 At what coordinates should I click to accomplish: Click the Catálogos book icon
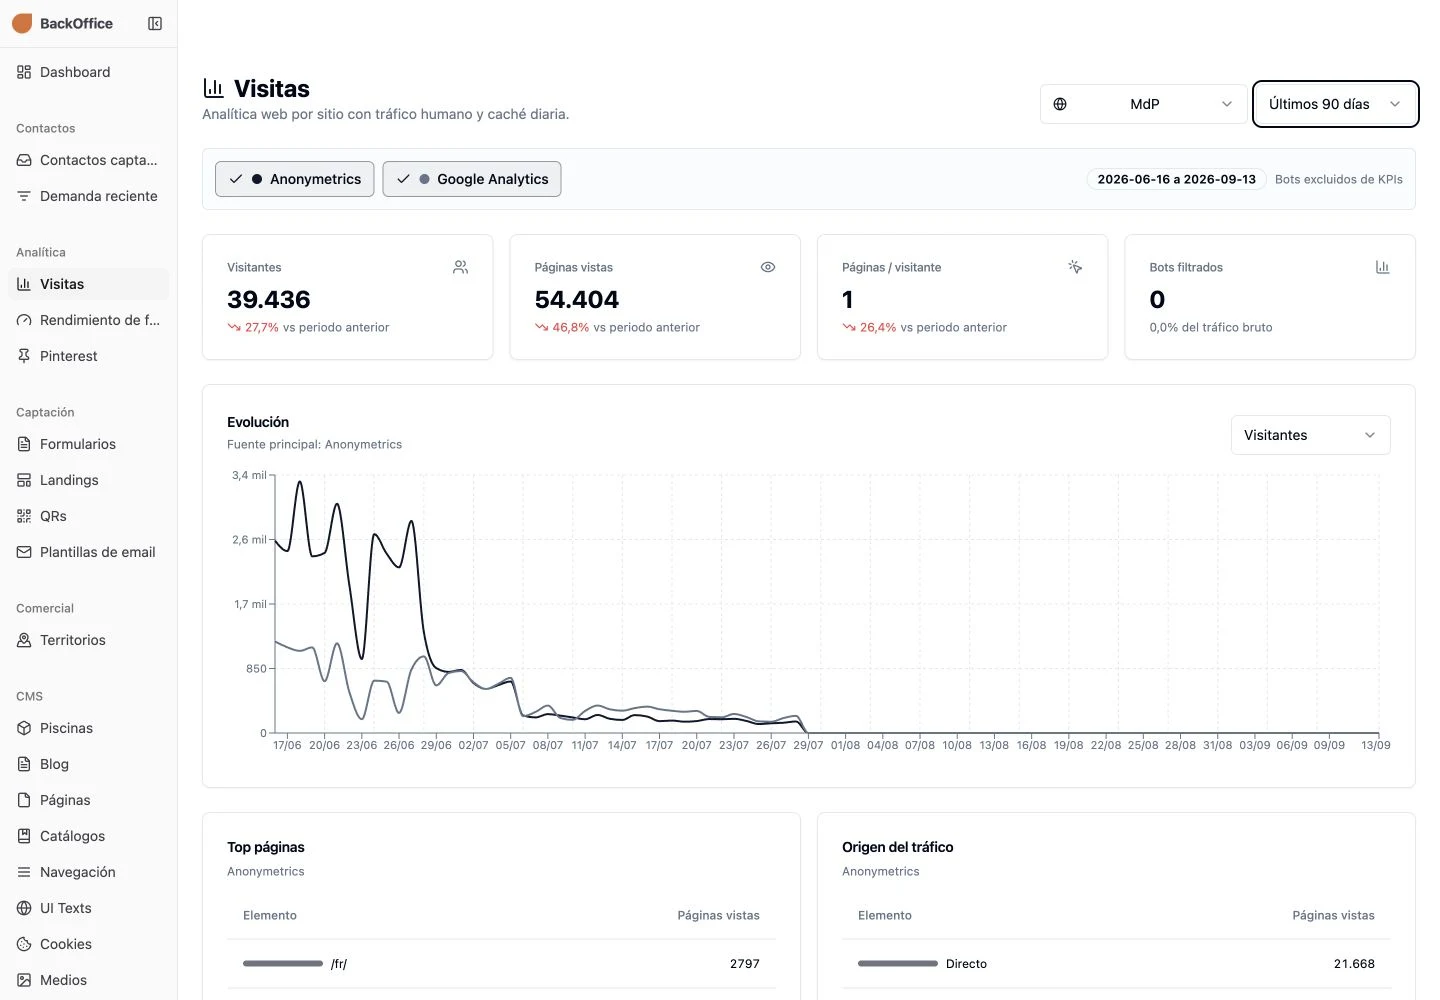tap(24, 836)
